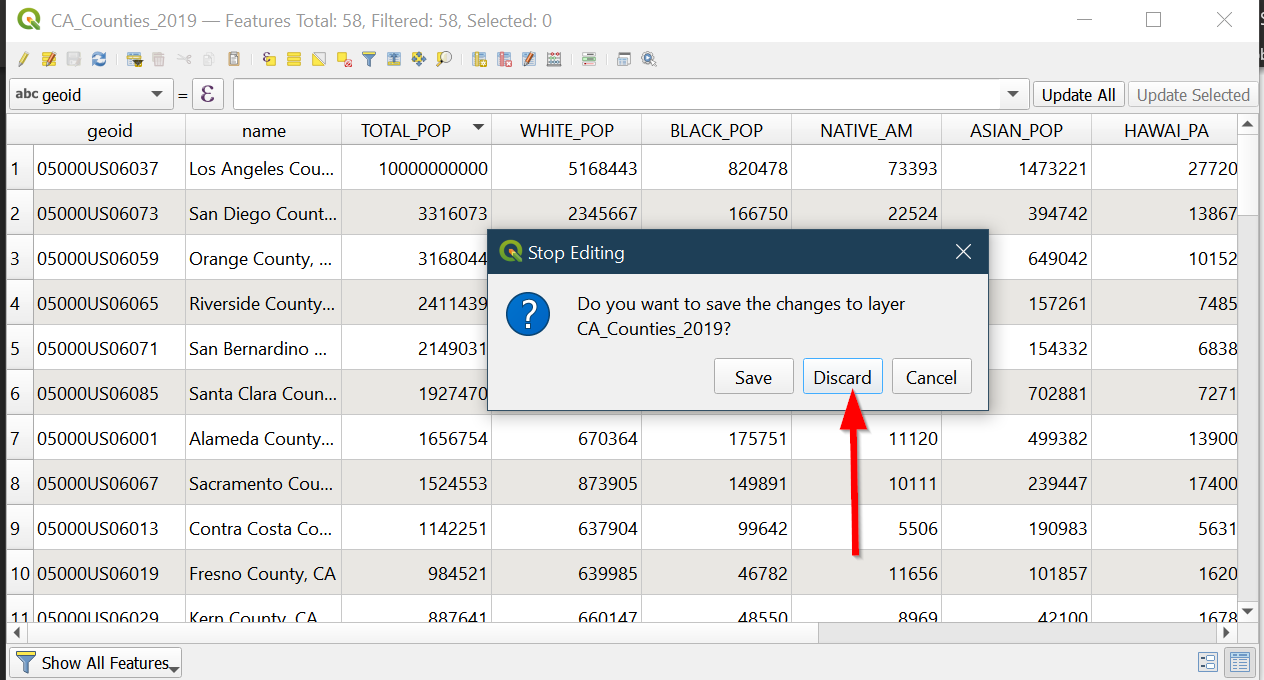Toggle editing mode pencil icon

[x=23, y=60]
